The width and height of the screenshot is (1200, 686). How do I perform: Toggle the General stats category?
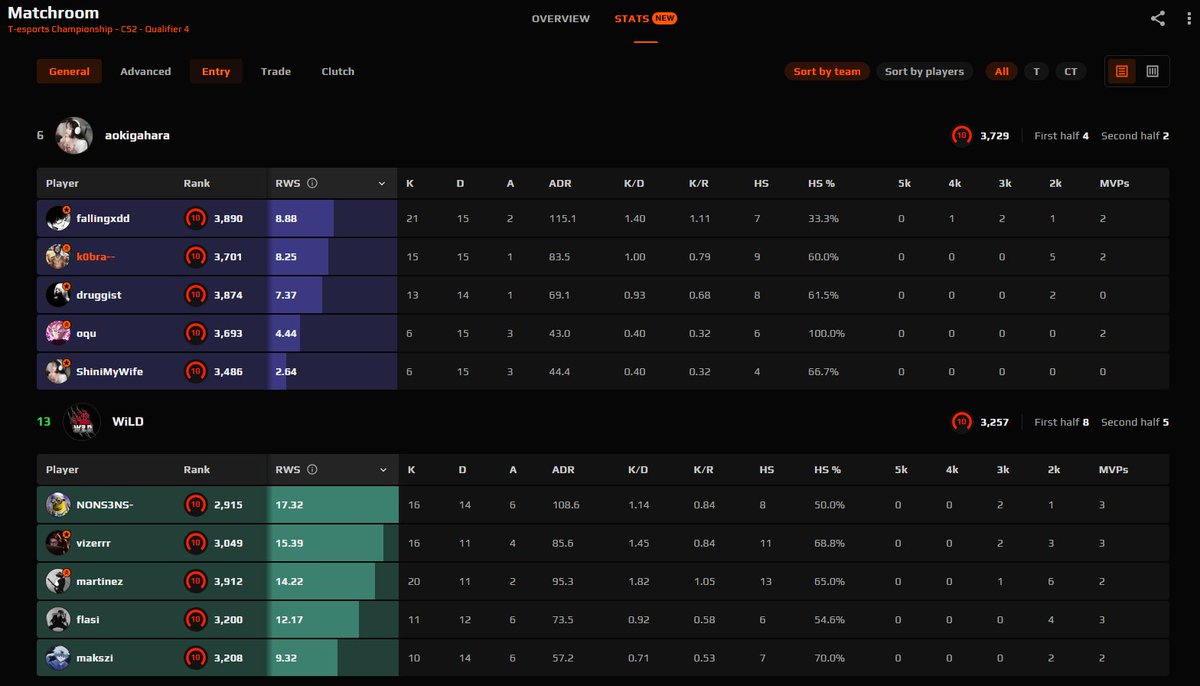(x=69, y=71)
